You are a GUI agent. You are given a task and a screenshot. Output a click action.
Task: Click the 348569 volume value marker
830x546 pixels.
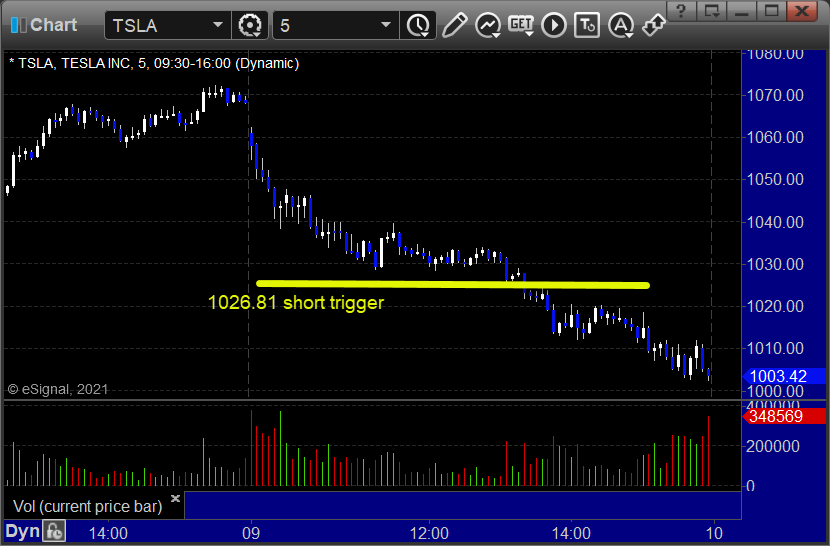[x=783, y=416]
